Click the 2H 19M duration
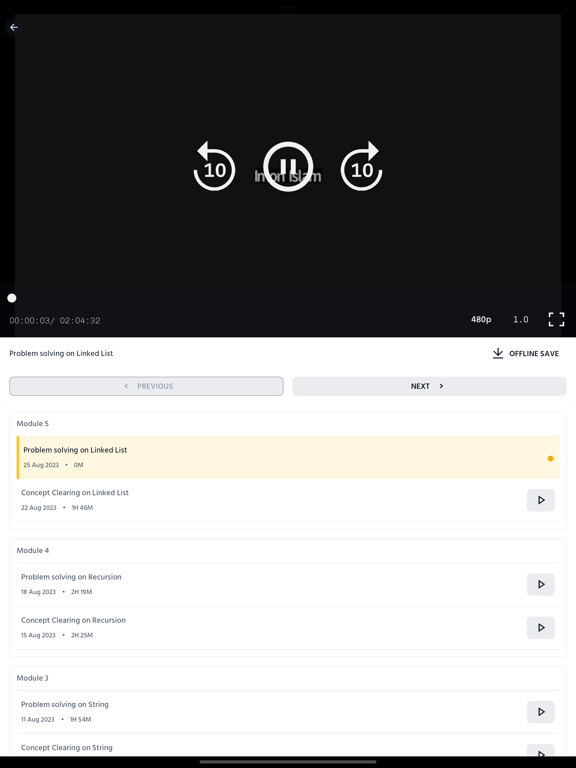 point(81,592)
